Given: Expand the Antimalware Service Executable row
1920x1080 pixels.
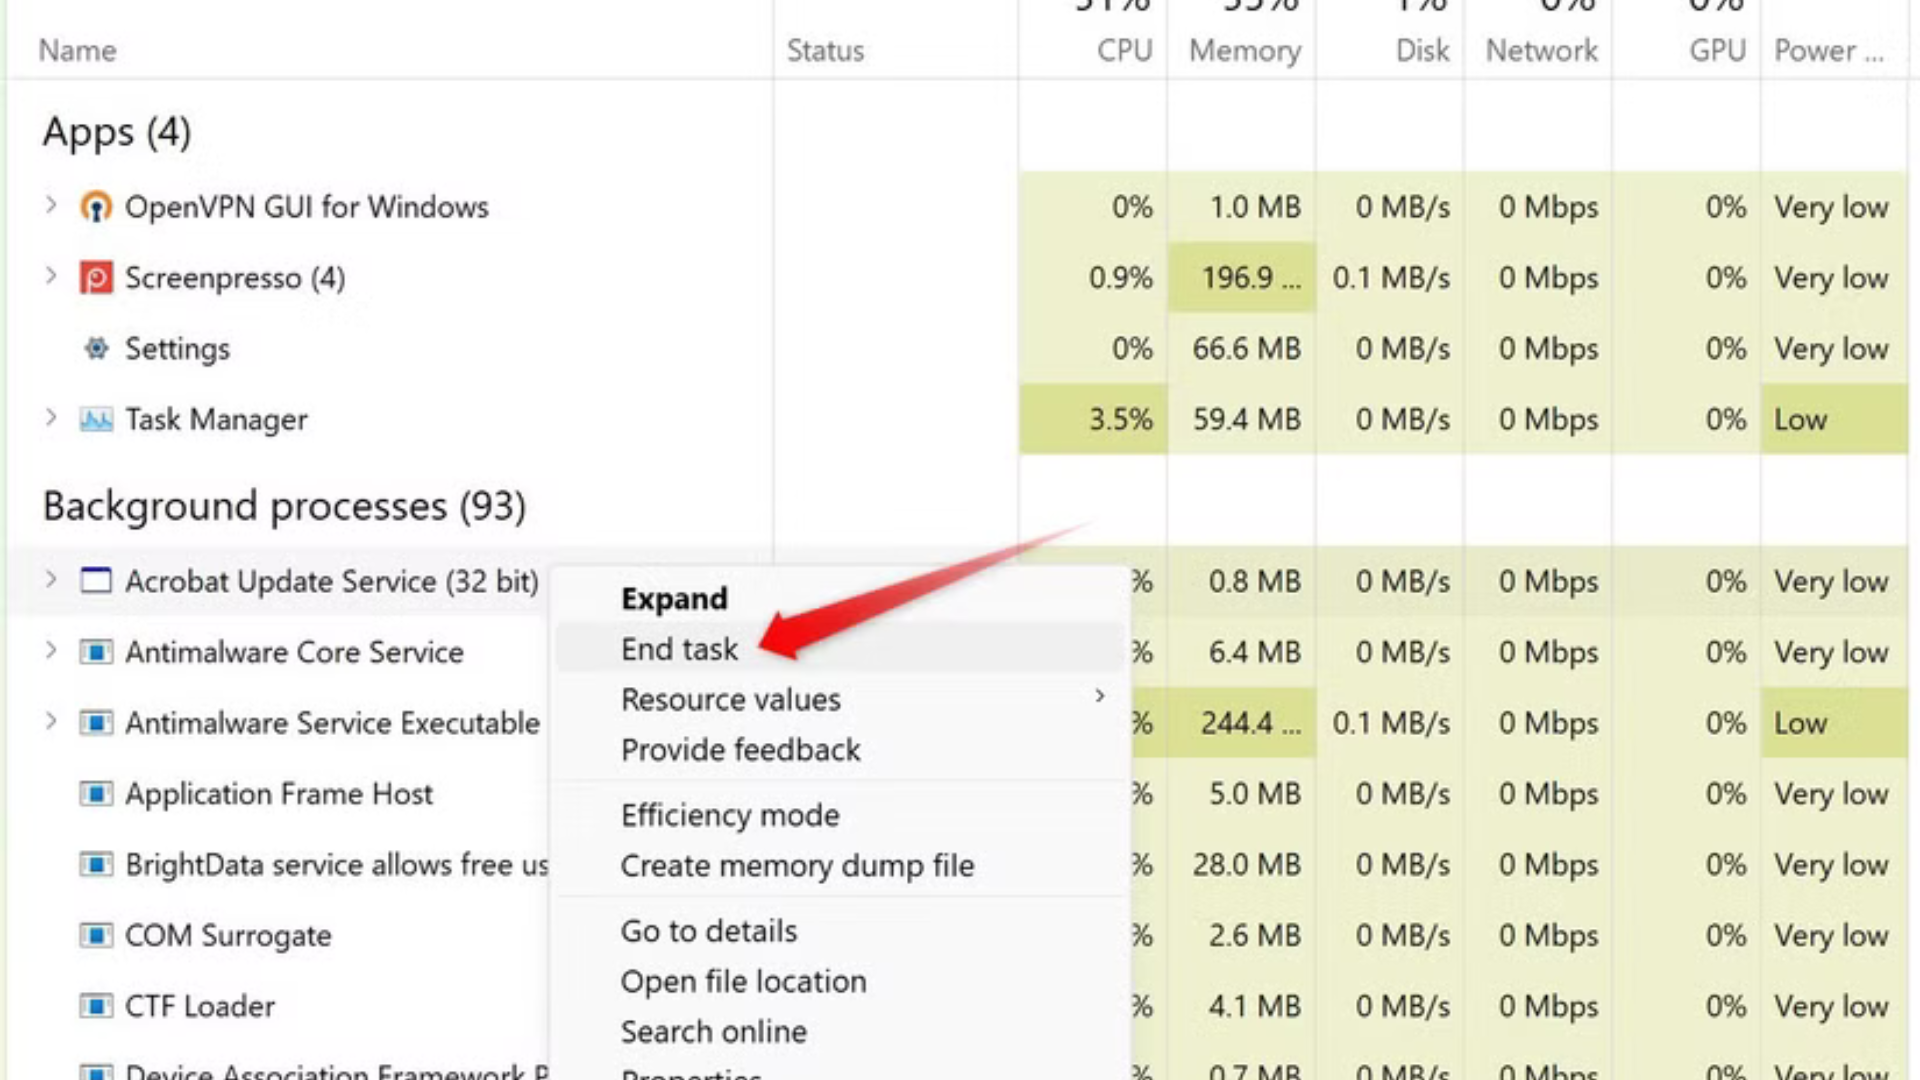Looking at the screenshot, I should (x=51, y=722).
